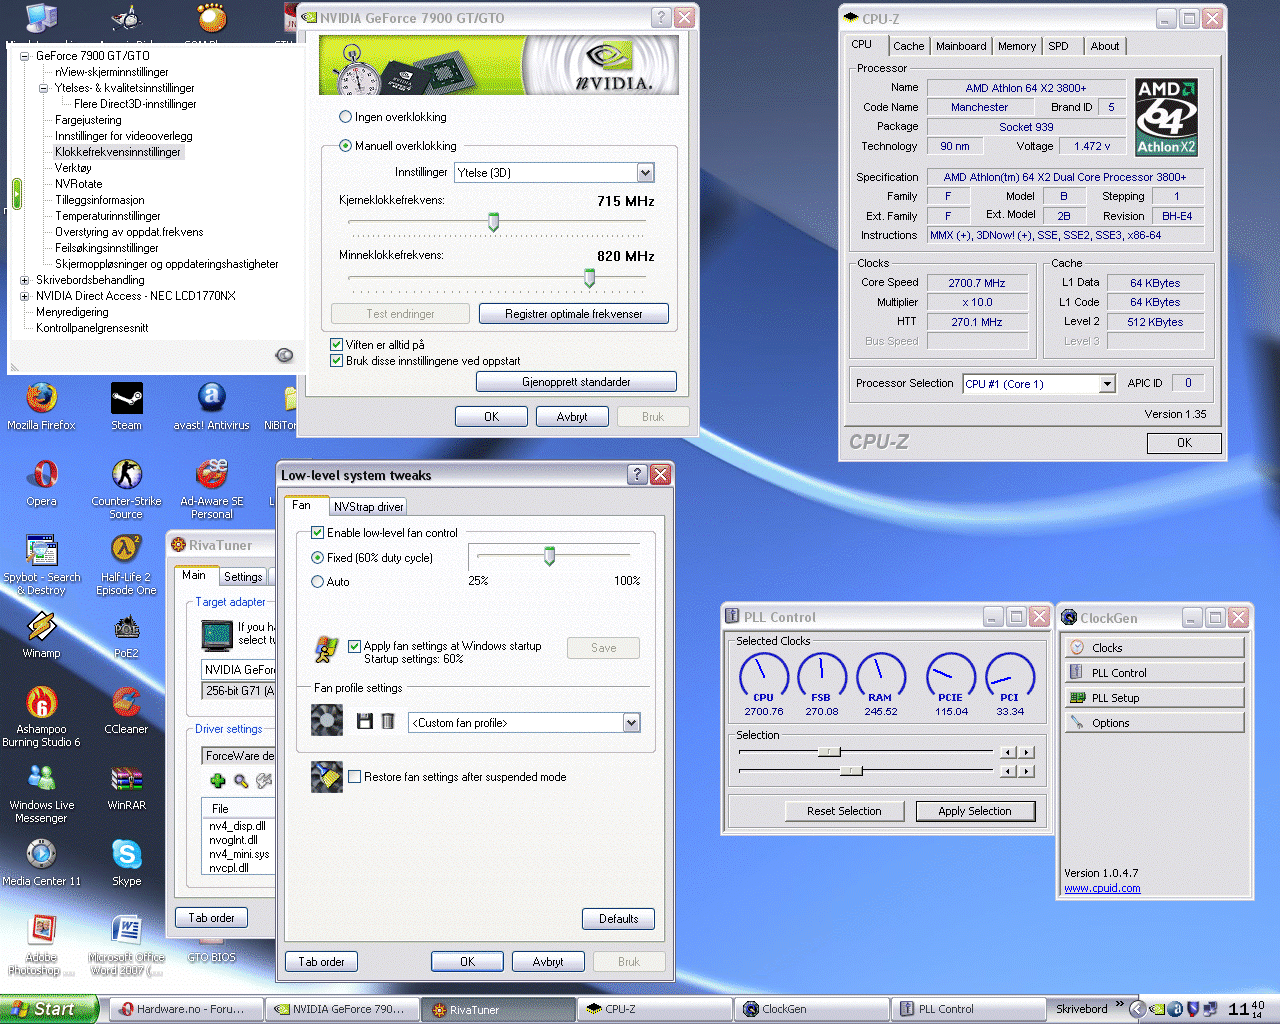
Task: Click Registrer optimale frekvenser button
Action: click(573, 314)
